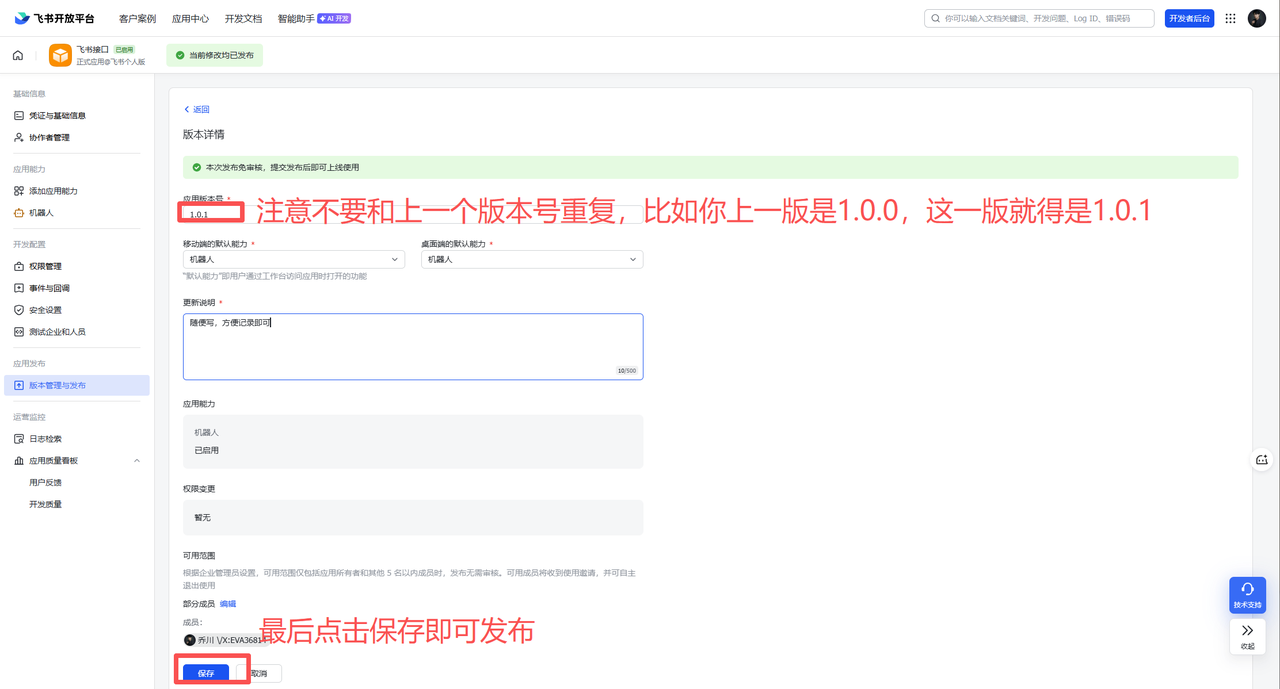Image resolution: width=1280 pixels, height=689 pixels.
Task: Click the member tag 乔川 avatar
Action: tap(190, 640)
